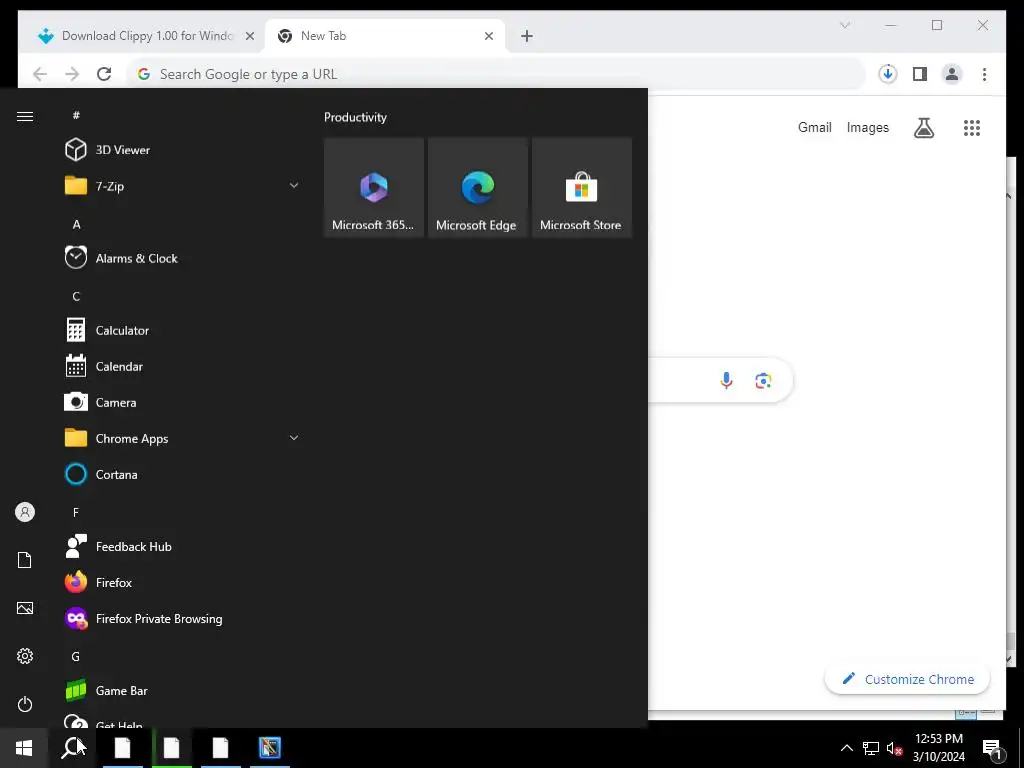Screen dimensions: 1024x768
Task: Click the network tray icon
Action: [x=871, y=748]
